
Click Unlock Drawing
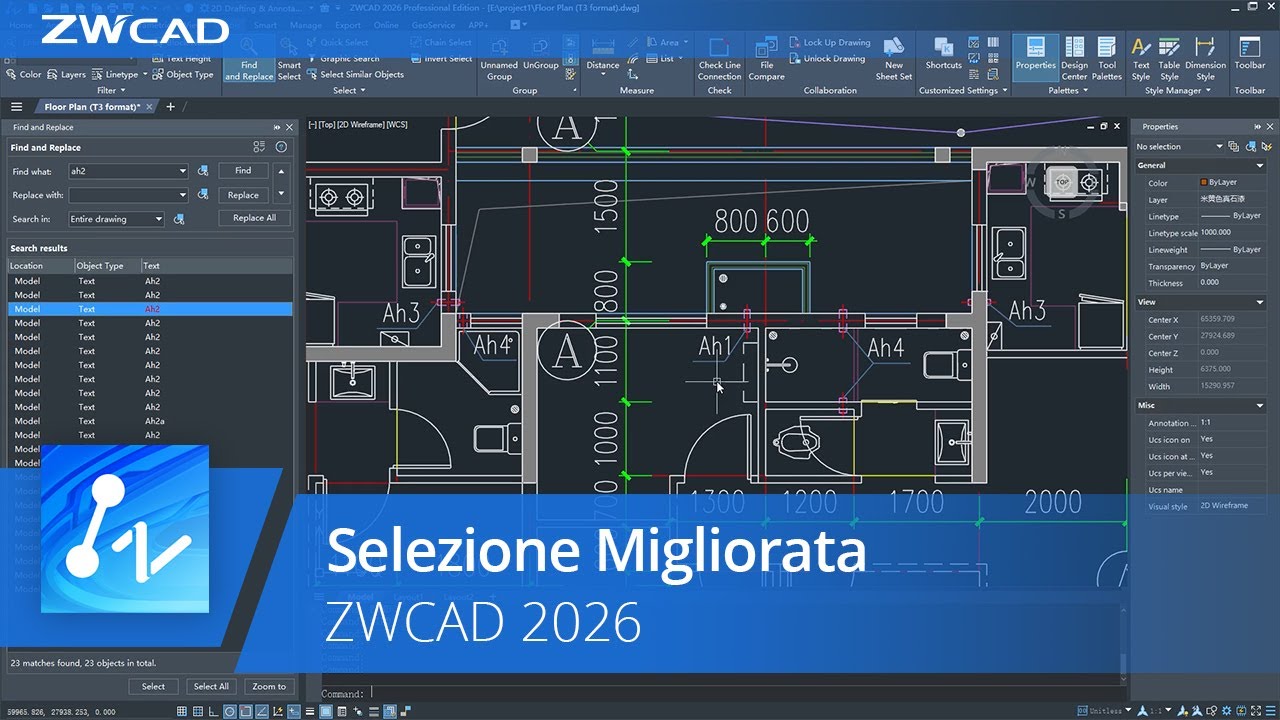tap(828, 58)
